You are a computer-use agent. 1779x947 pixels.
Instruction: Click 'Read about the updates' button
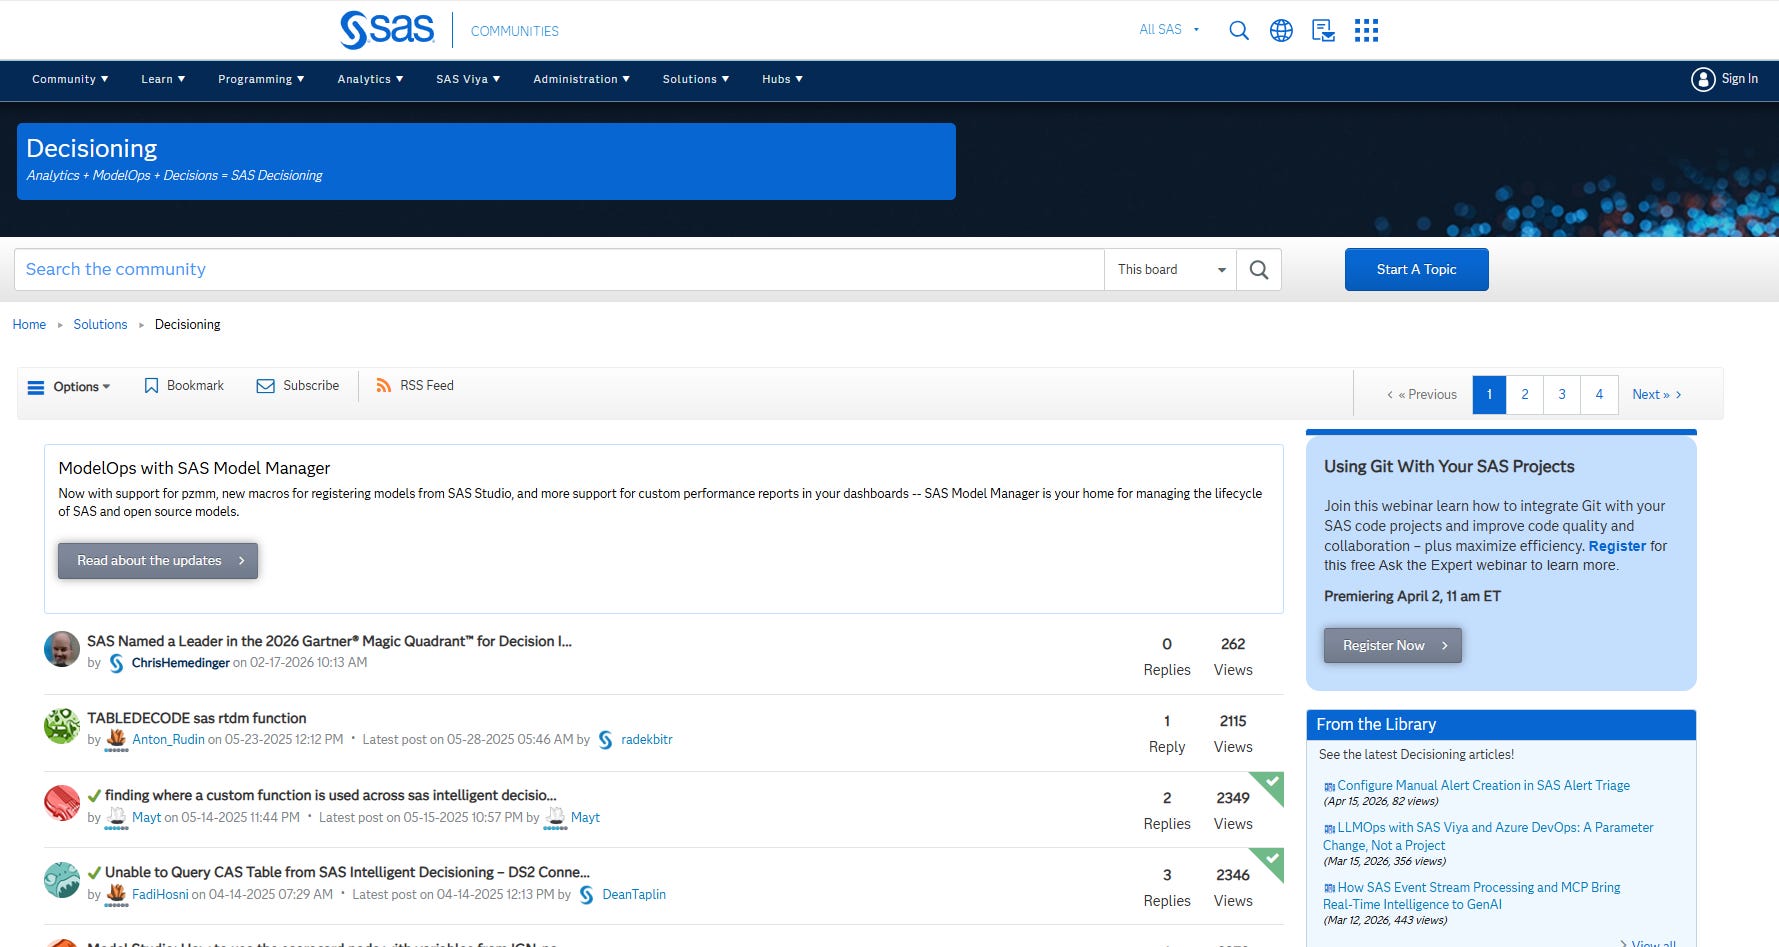click(x=158, y=561)
